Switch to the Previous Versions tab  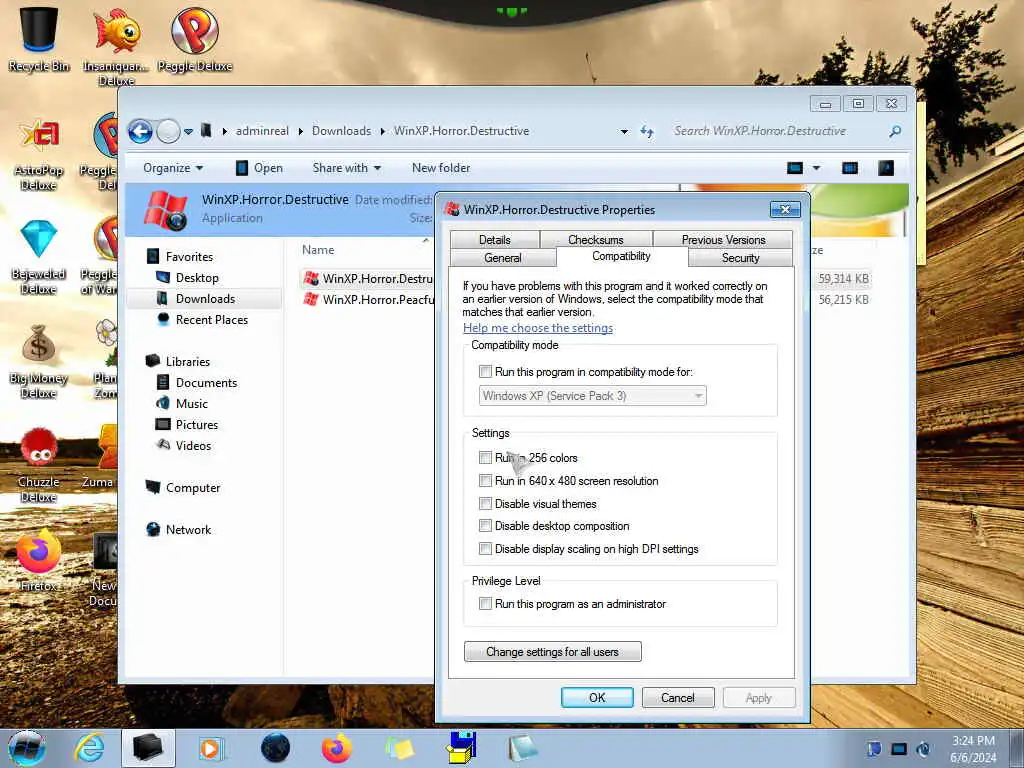click(723, 240)
